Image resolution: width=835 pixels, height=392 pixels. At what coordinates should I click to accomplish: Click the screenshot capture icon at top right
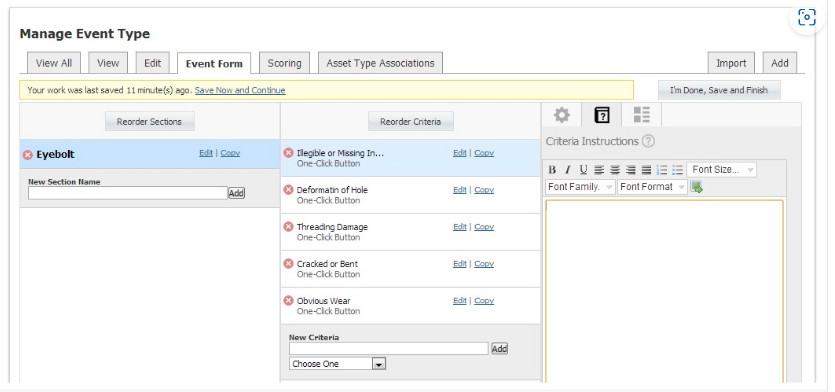(x=807, y=18)
